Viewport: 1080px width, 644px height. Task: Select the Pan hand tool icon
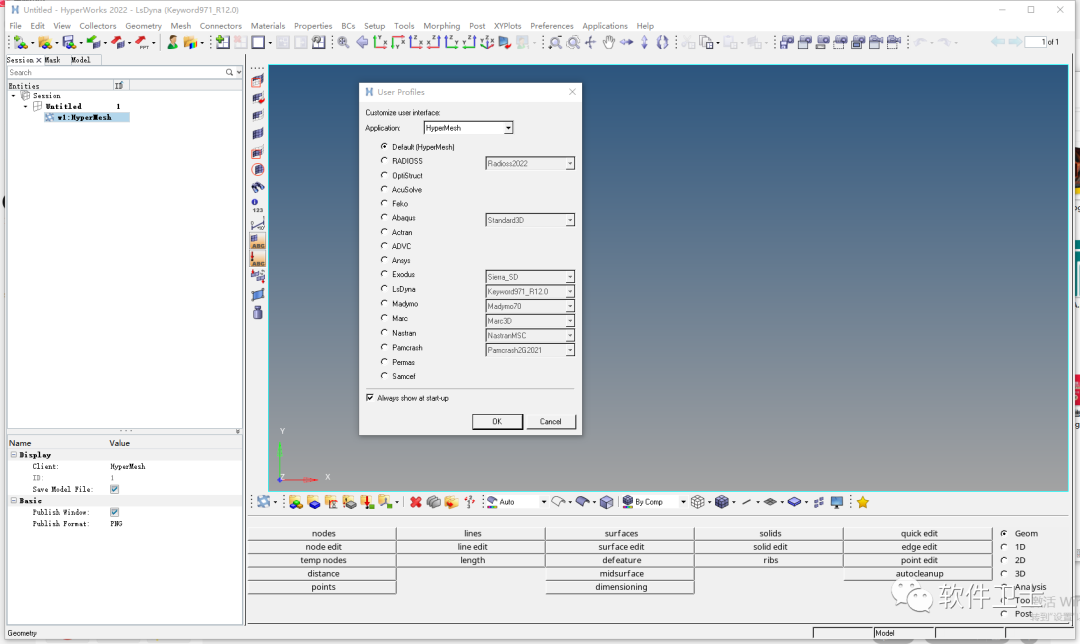pos(608,43)
